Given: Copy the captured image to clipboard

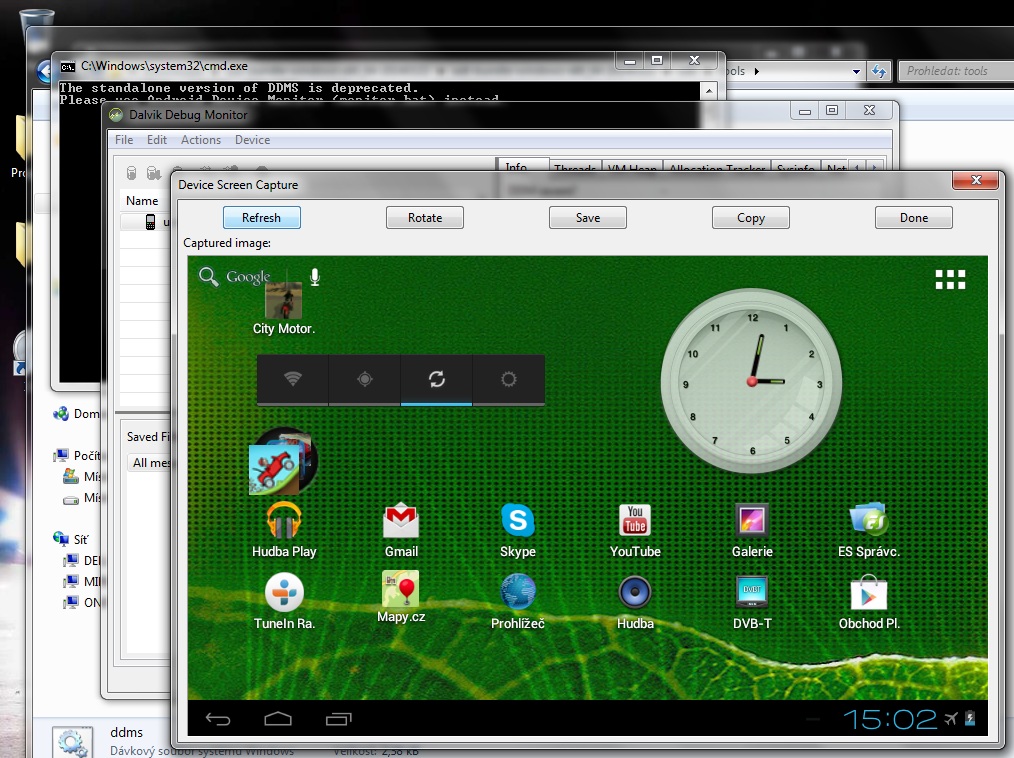Looking at the screenshot, I should [x=751, y=218].
